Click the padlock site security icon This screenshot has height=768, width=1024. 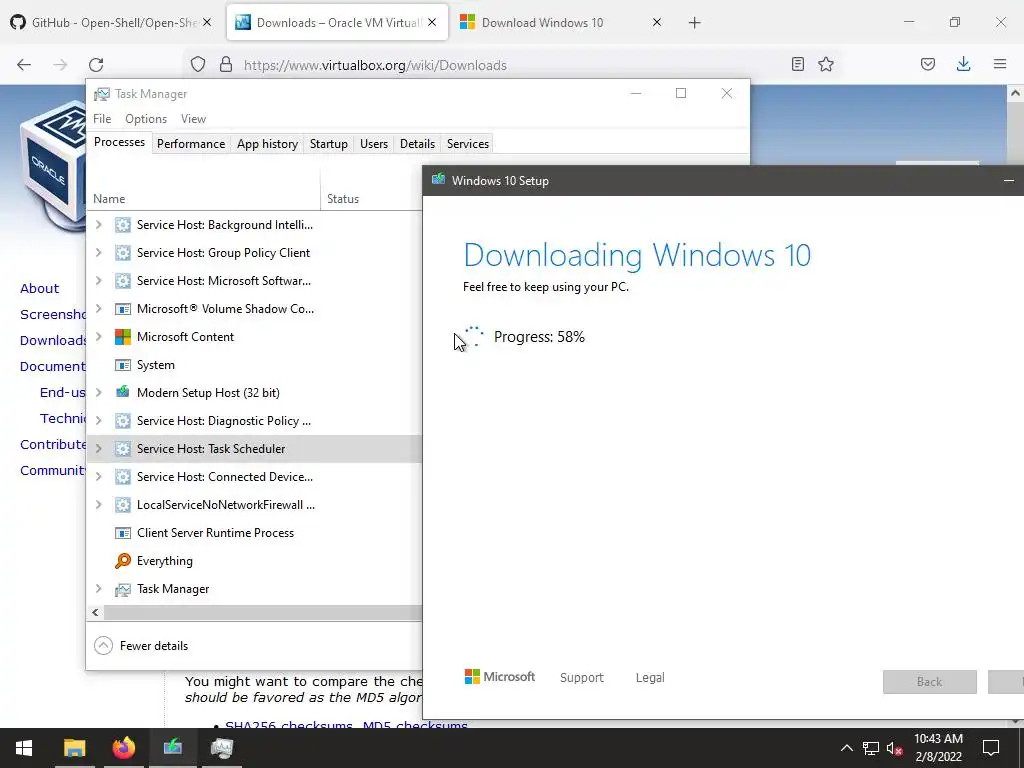coord(226,64)
